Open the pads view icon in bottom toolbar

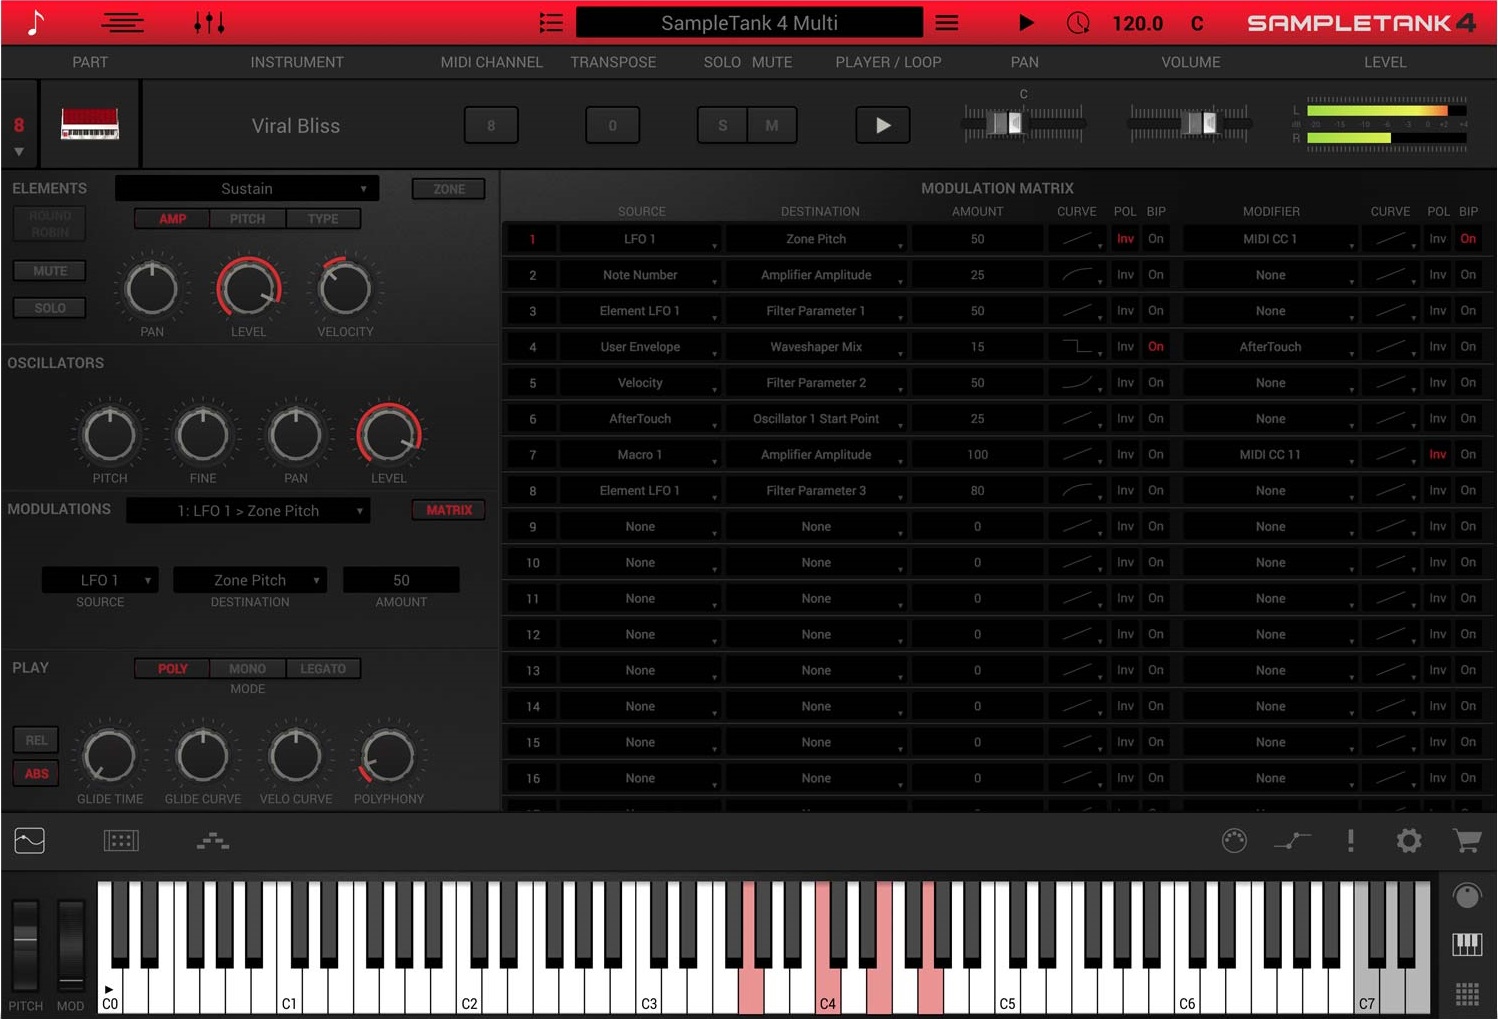[120, 841]
